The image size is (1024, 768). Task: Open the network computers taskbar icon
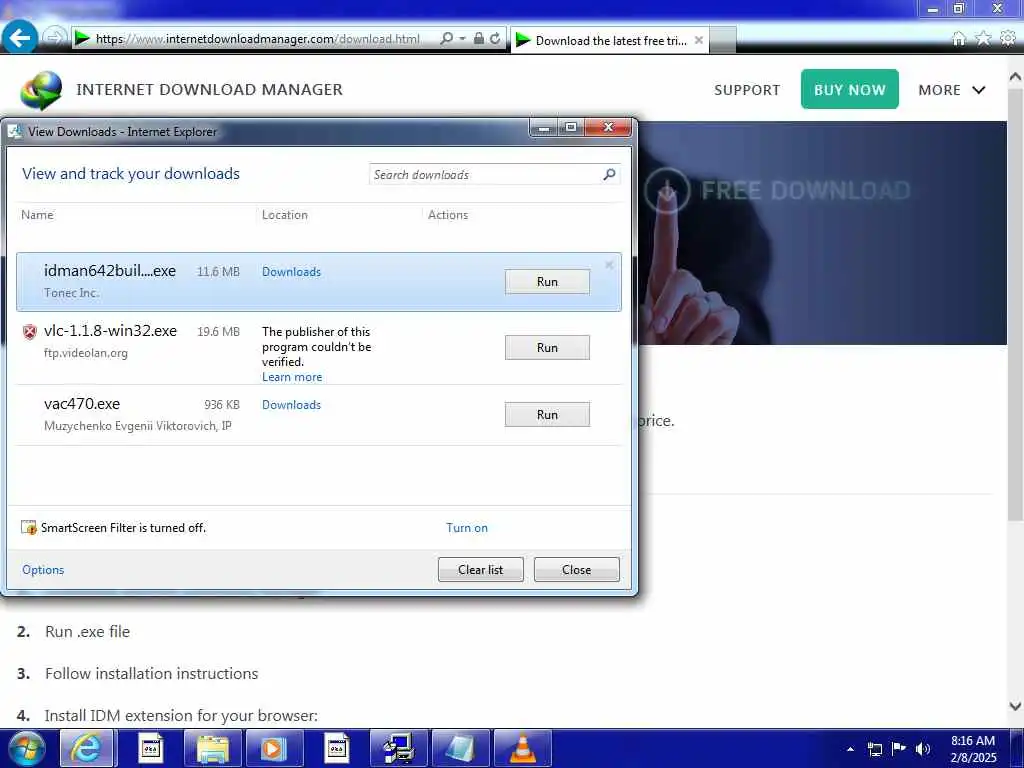[x=398, y=748]
